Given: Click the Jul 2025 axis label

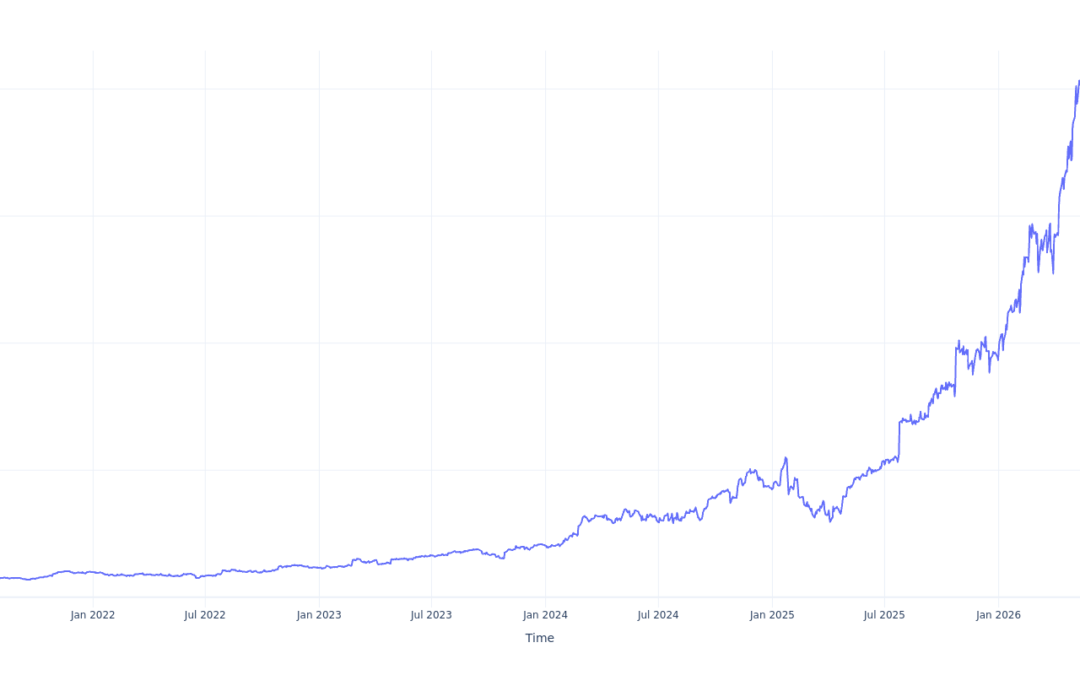Looking at the screenshot, I should pos(884,615).
